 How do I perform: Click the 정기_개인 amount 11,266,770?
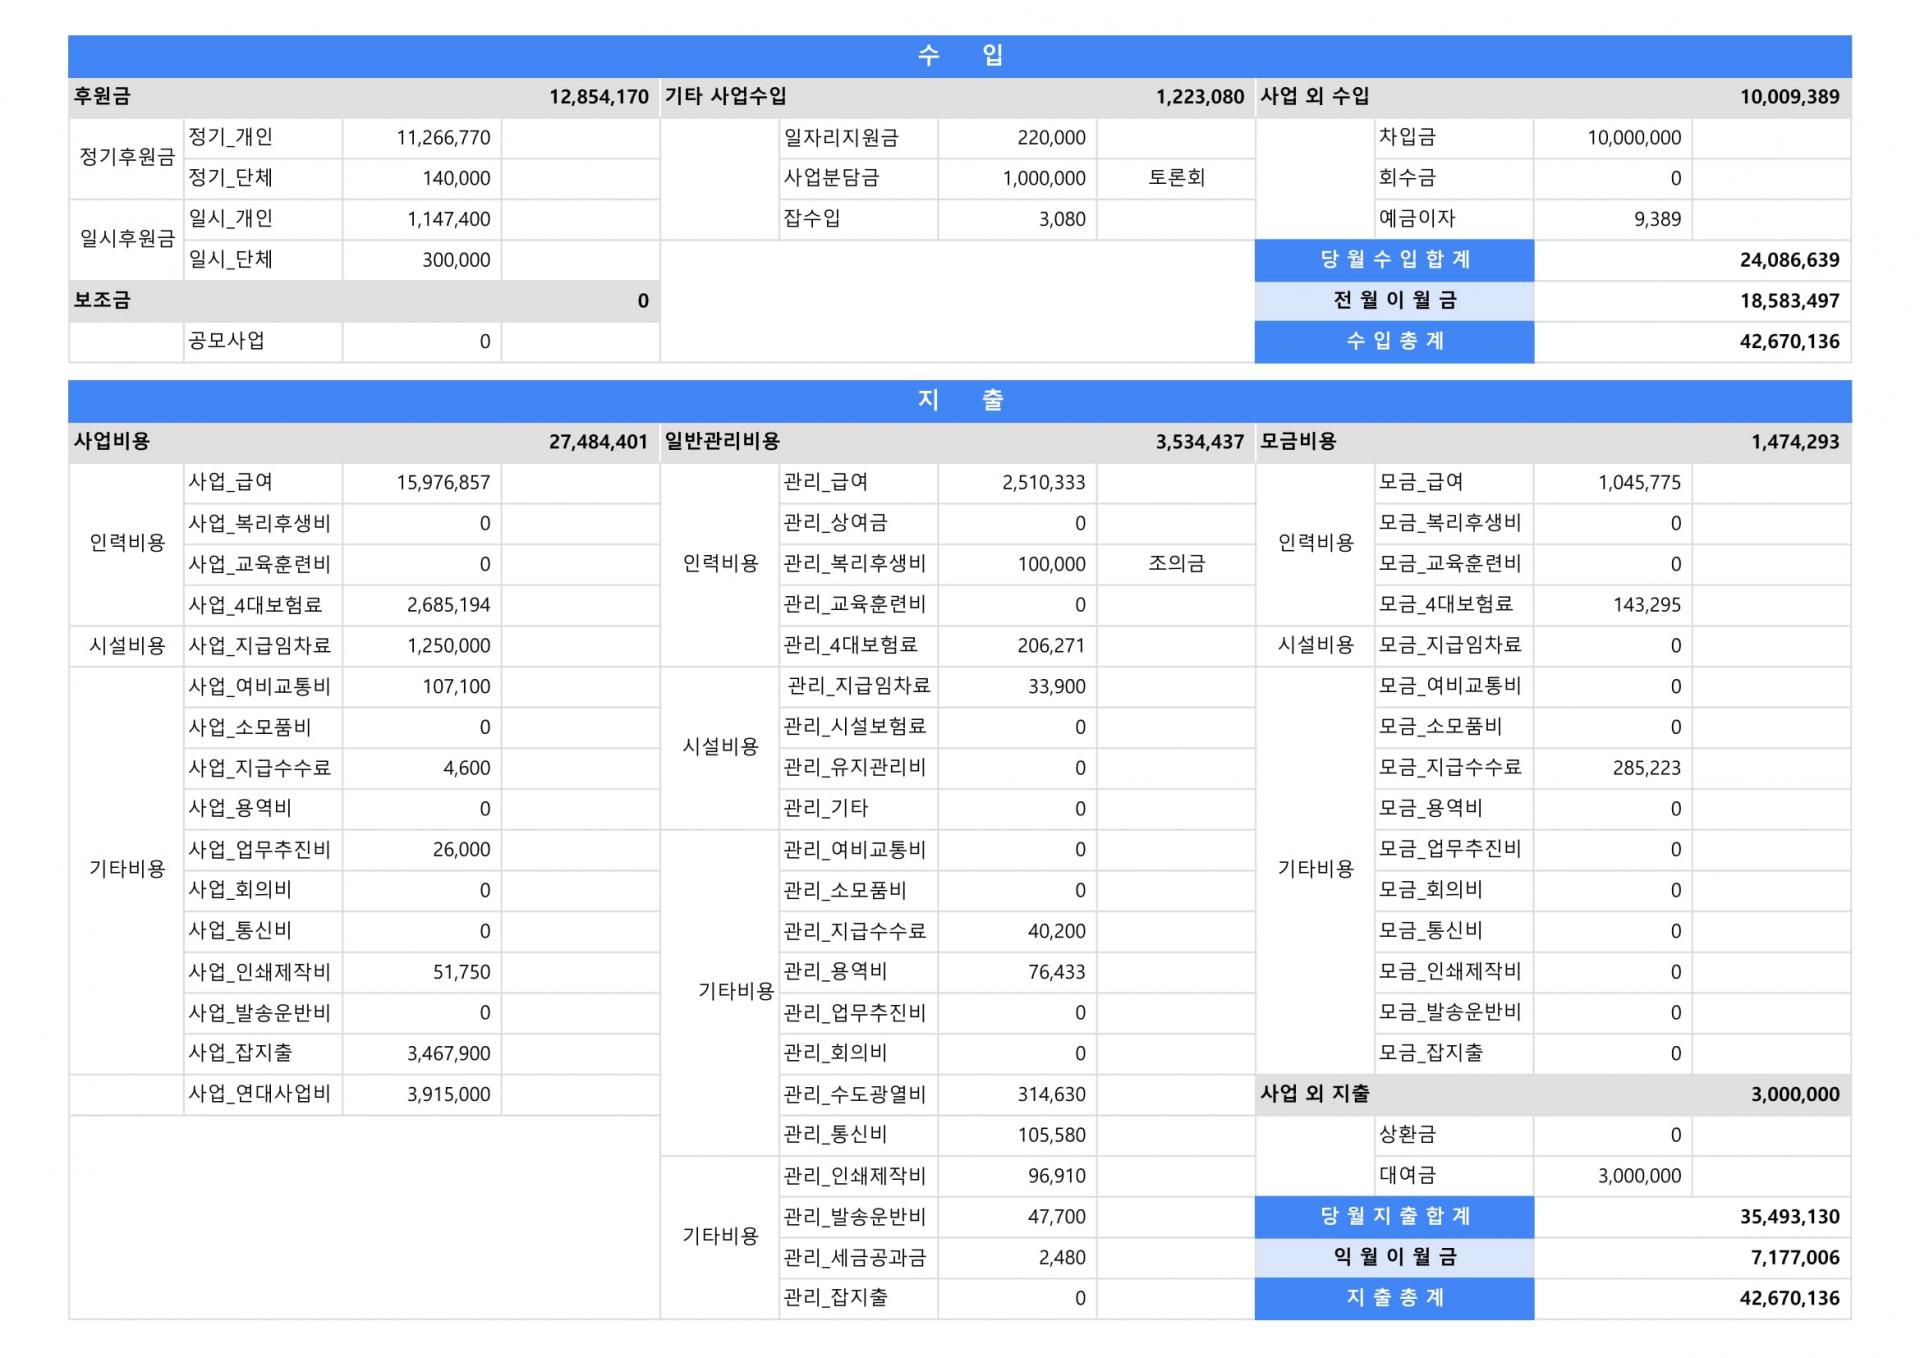click(x=443, y=138)
